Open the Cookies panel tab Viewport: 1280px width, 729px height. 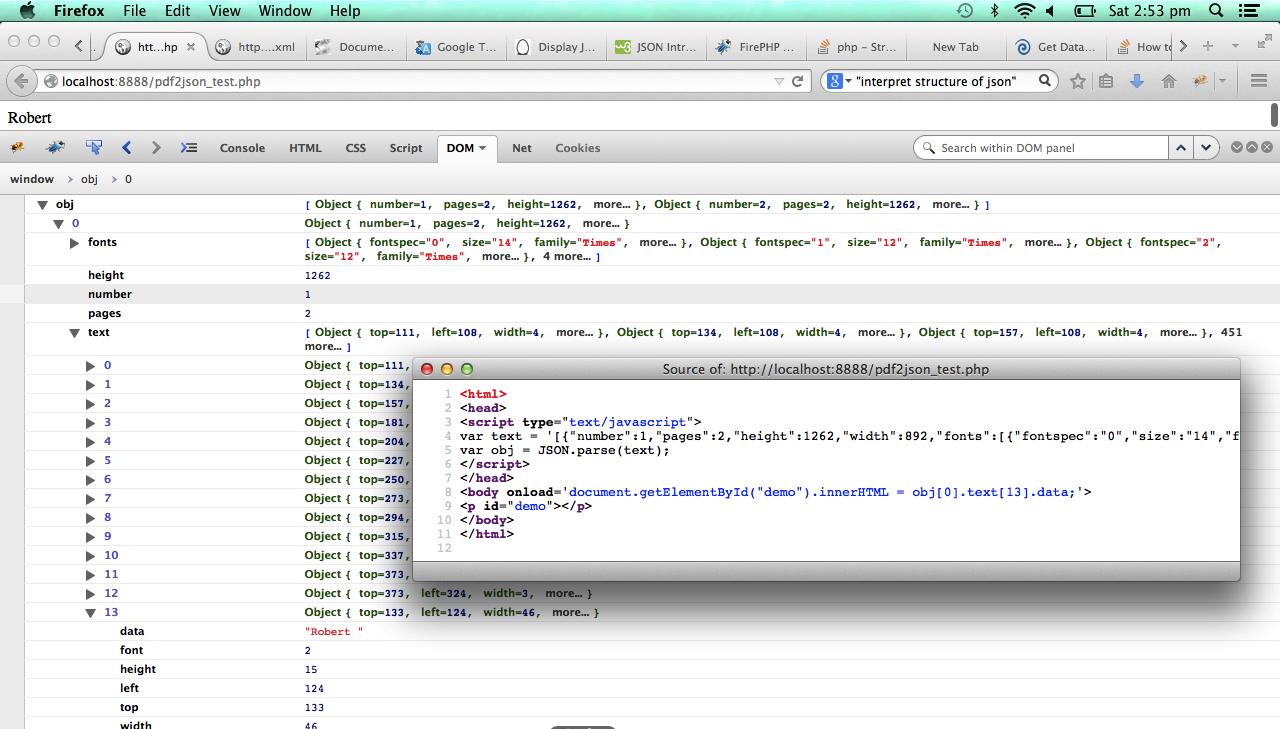tap(578, 148)
